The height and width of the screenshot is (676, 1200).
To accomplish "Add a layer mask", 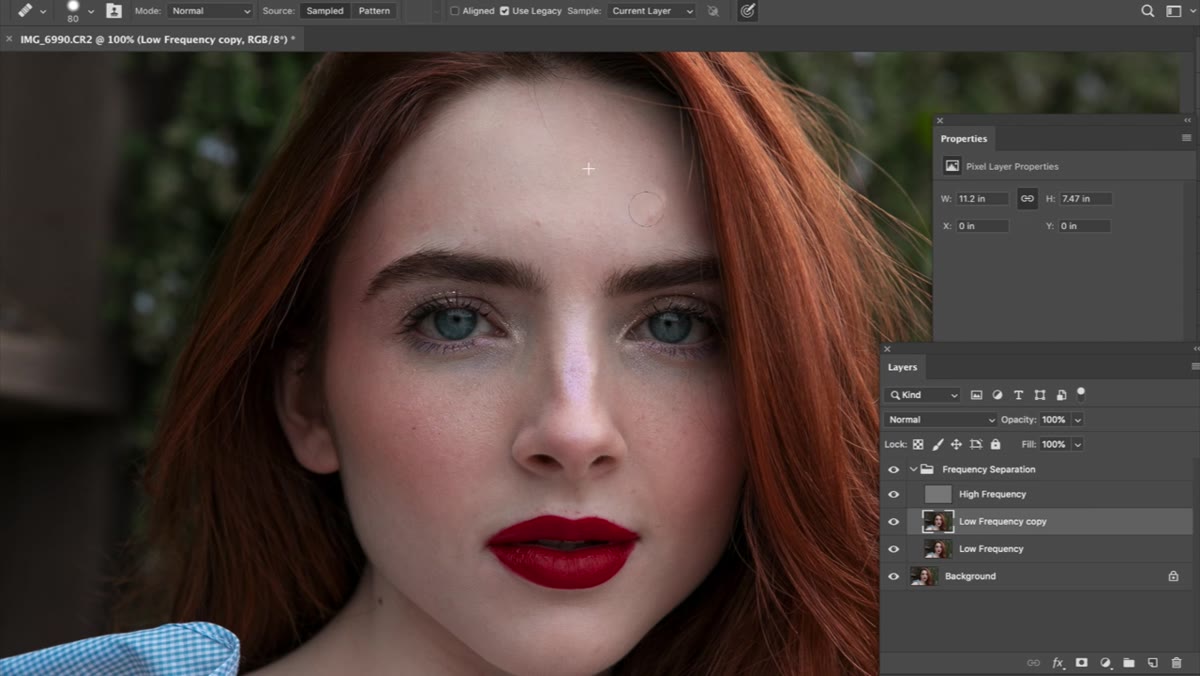I will [1081, 663].
